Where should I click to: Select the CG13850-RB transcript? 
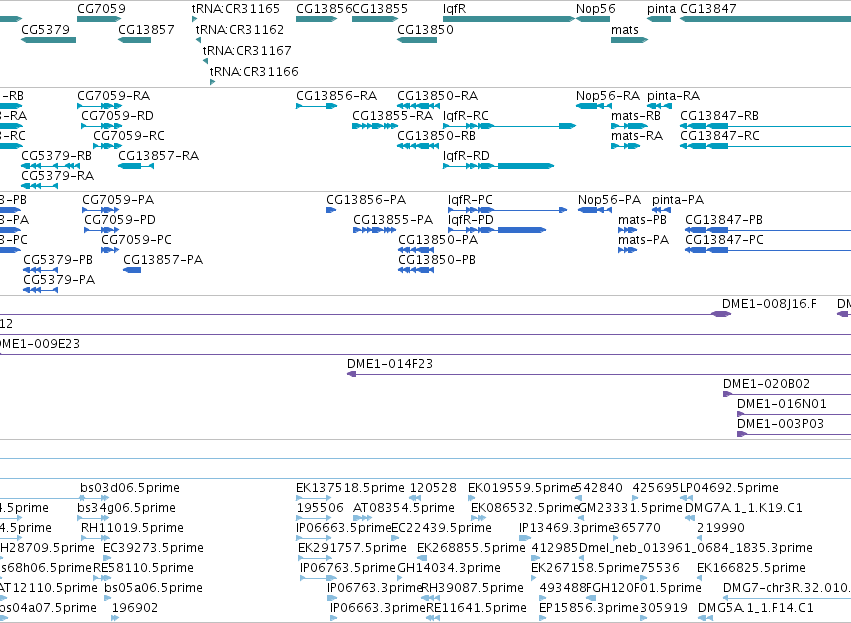point(418,146)
